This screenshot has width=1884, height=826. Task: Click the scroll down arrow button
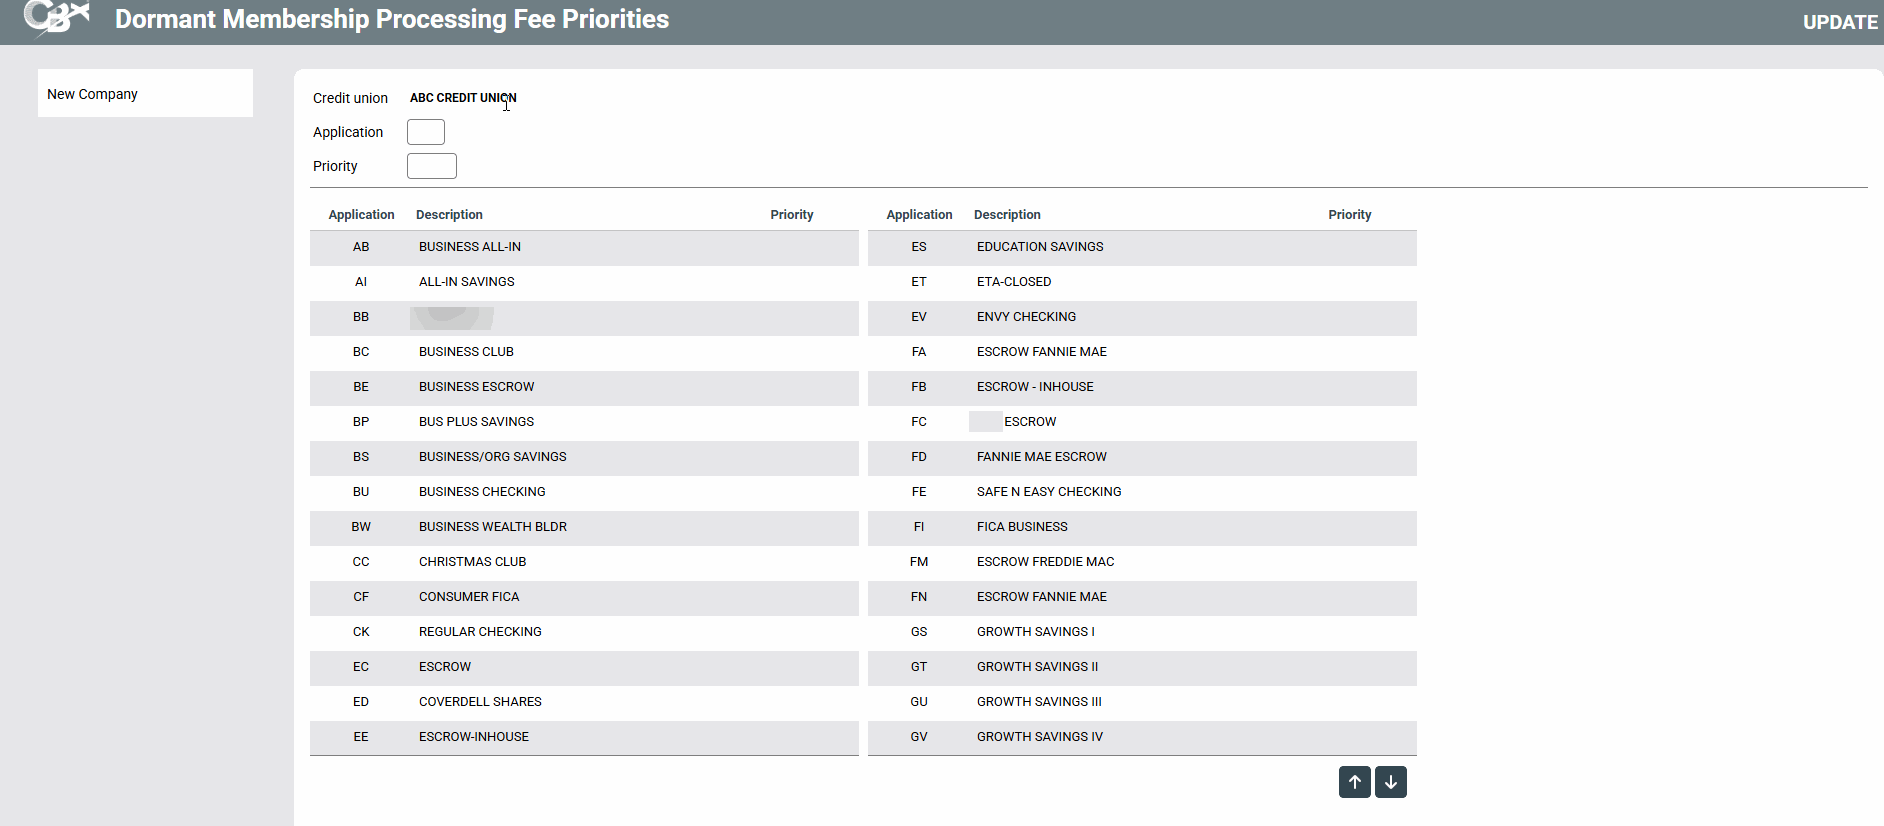point(1390,782)
